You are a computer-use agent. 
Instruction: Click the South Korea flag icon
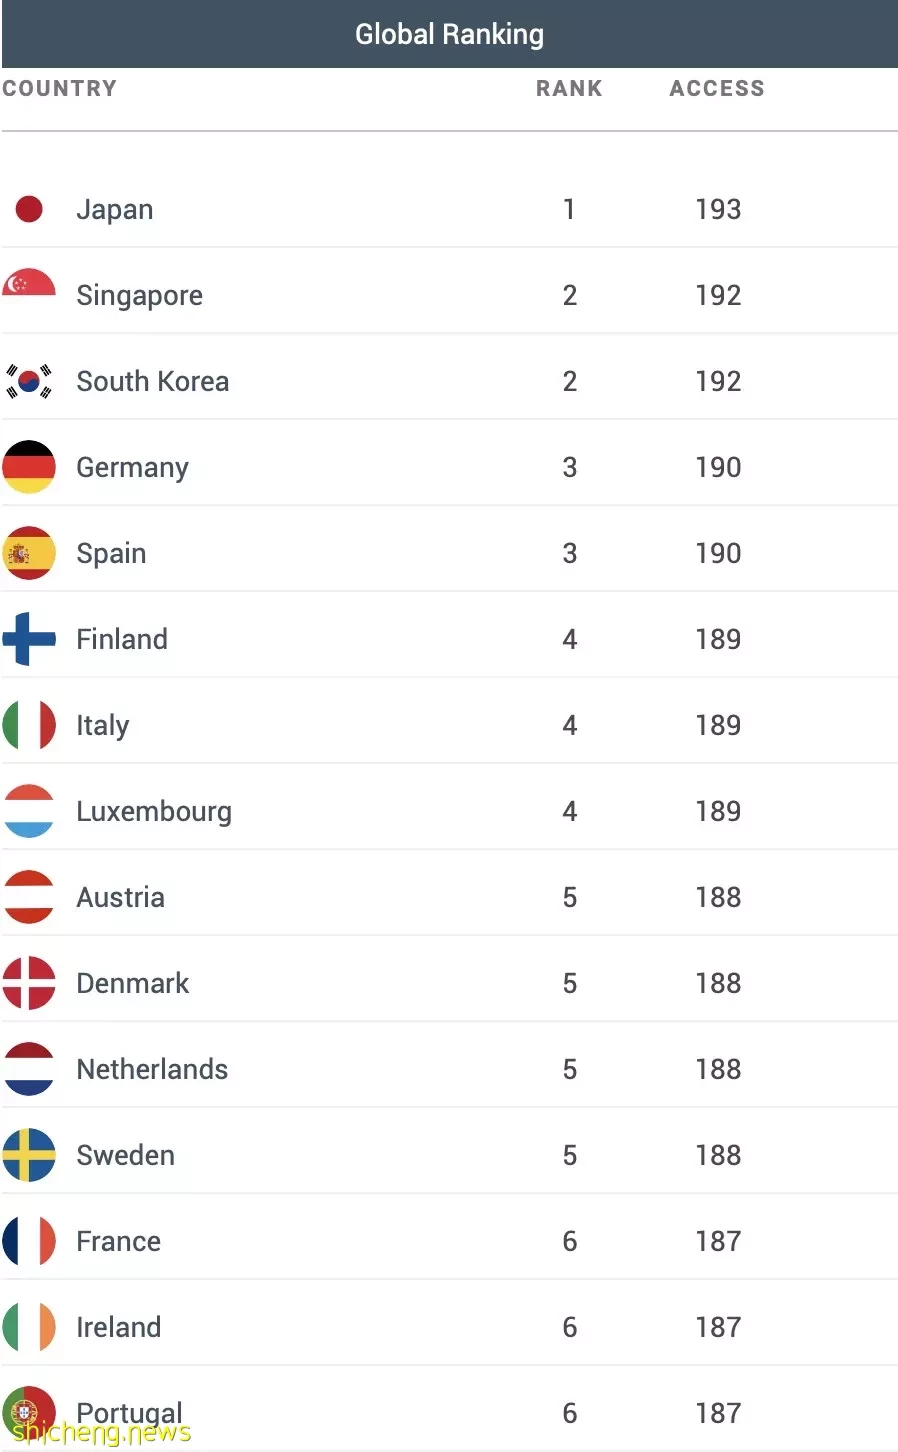(x=29, y=381)
